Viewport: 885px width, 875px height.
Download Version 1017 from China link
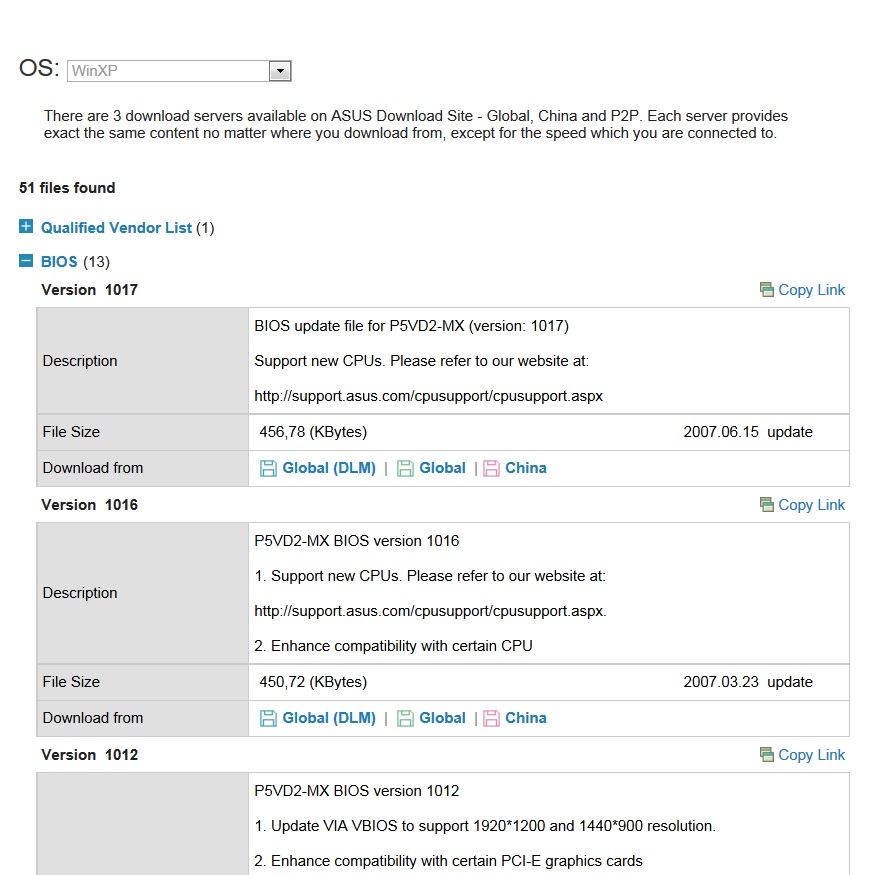pyautogui.click(x=525, y=468)
